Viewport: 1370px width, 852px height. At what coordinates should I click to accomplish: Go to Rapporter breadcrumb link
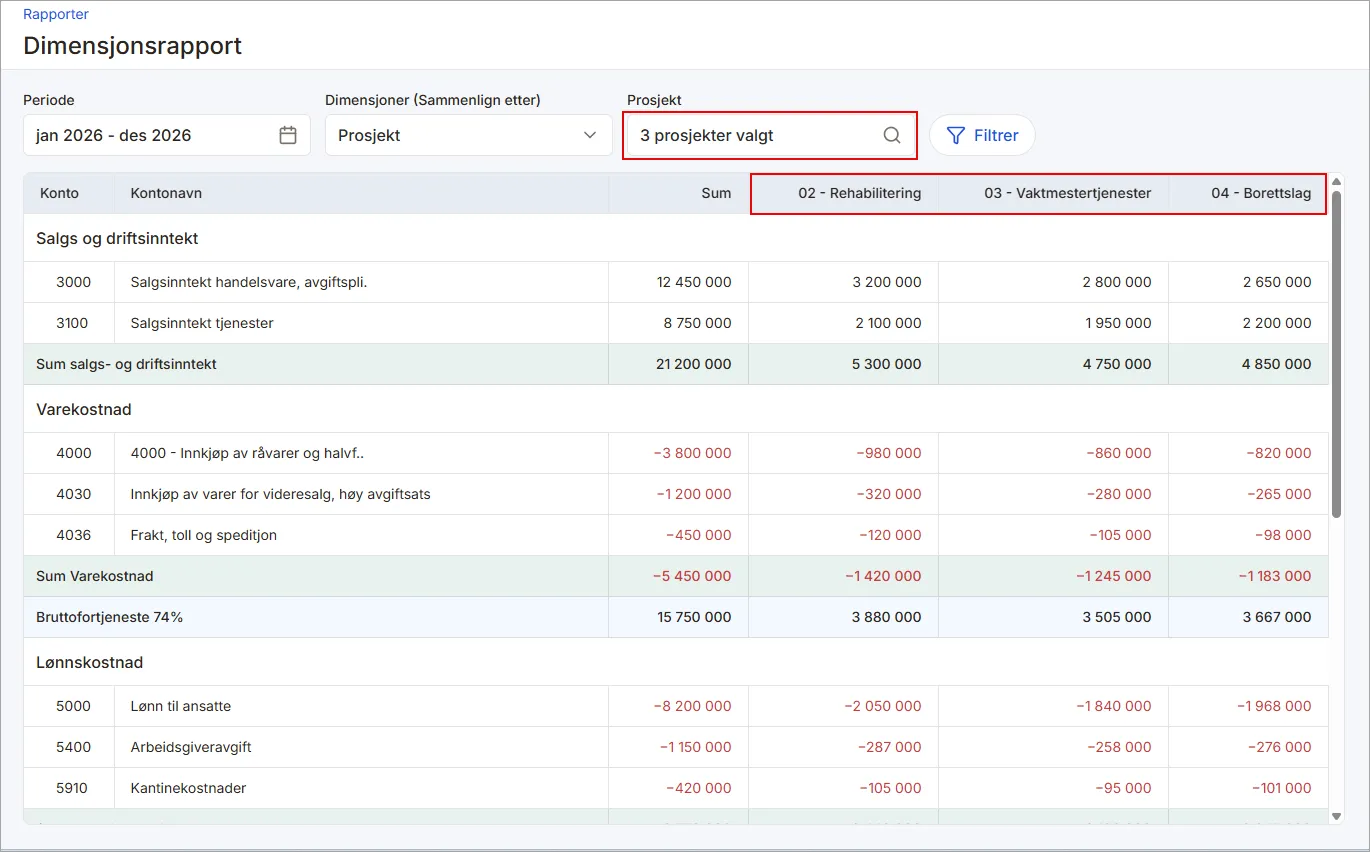56,15
